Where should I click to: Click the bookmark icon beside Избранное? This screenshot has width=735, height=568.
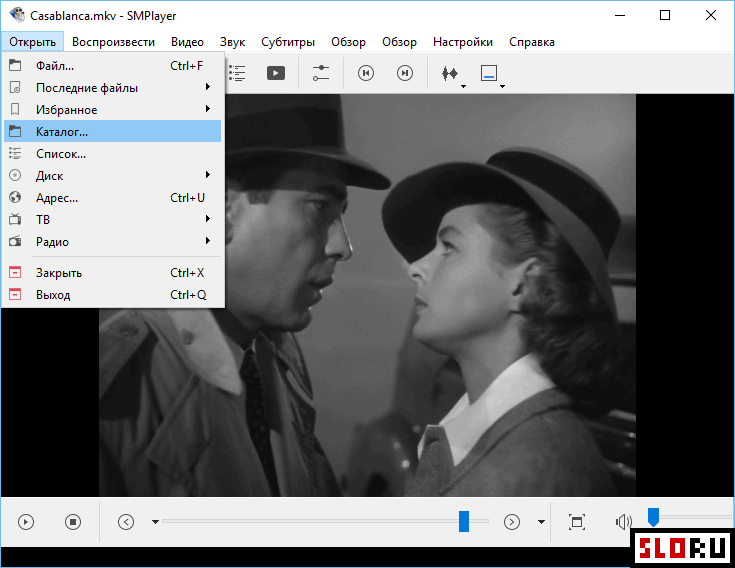(15, 109)
